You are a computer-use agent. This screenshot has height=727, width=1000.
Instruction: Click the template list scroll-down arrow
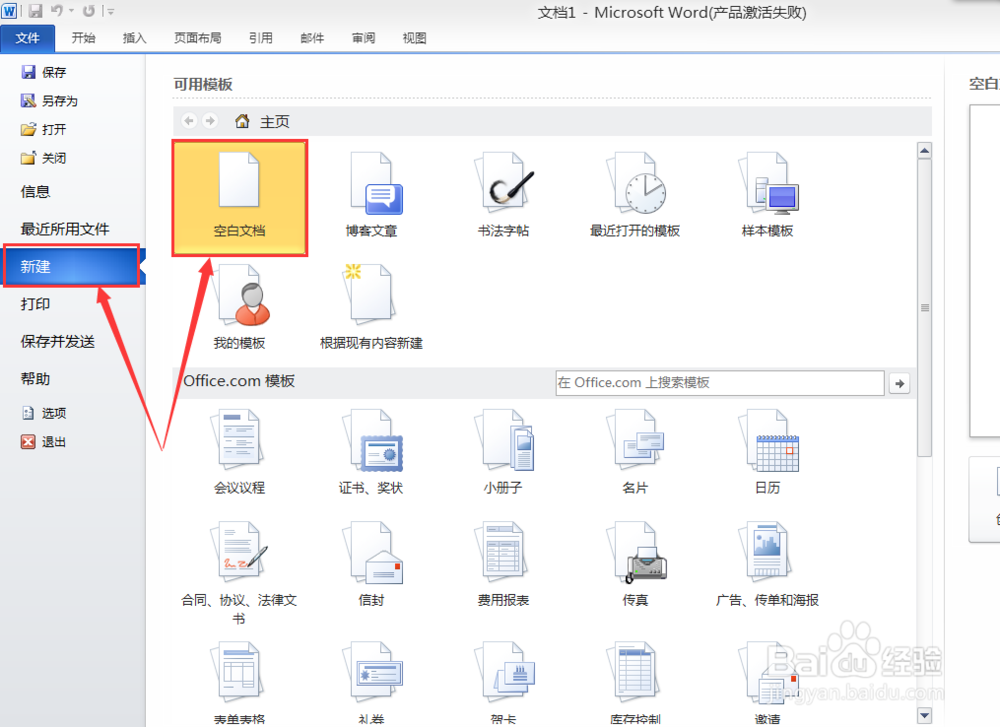tap(925, 714)
